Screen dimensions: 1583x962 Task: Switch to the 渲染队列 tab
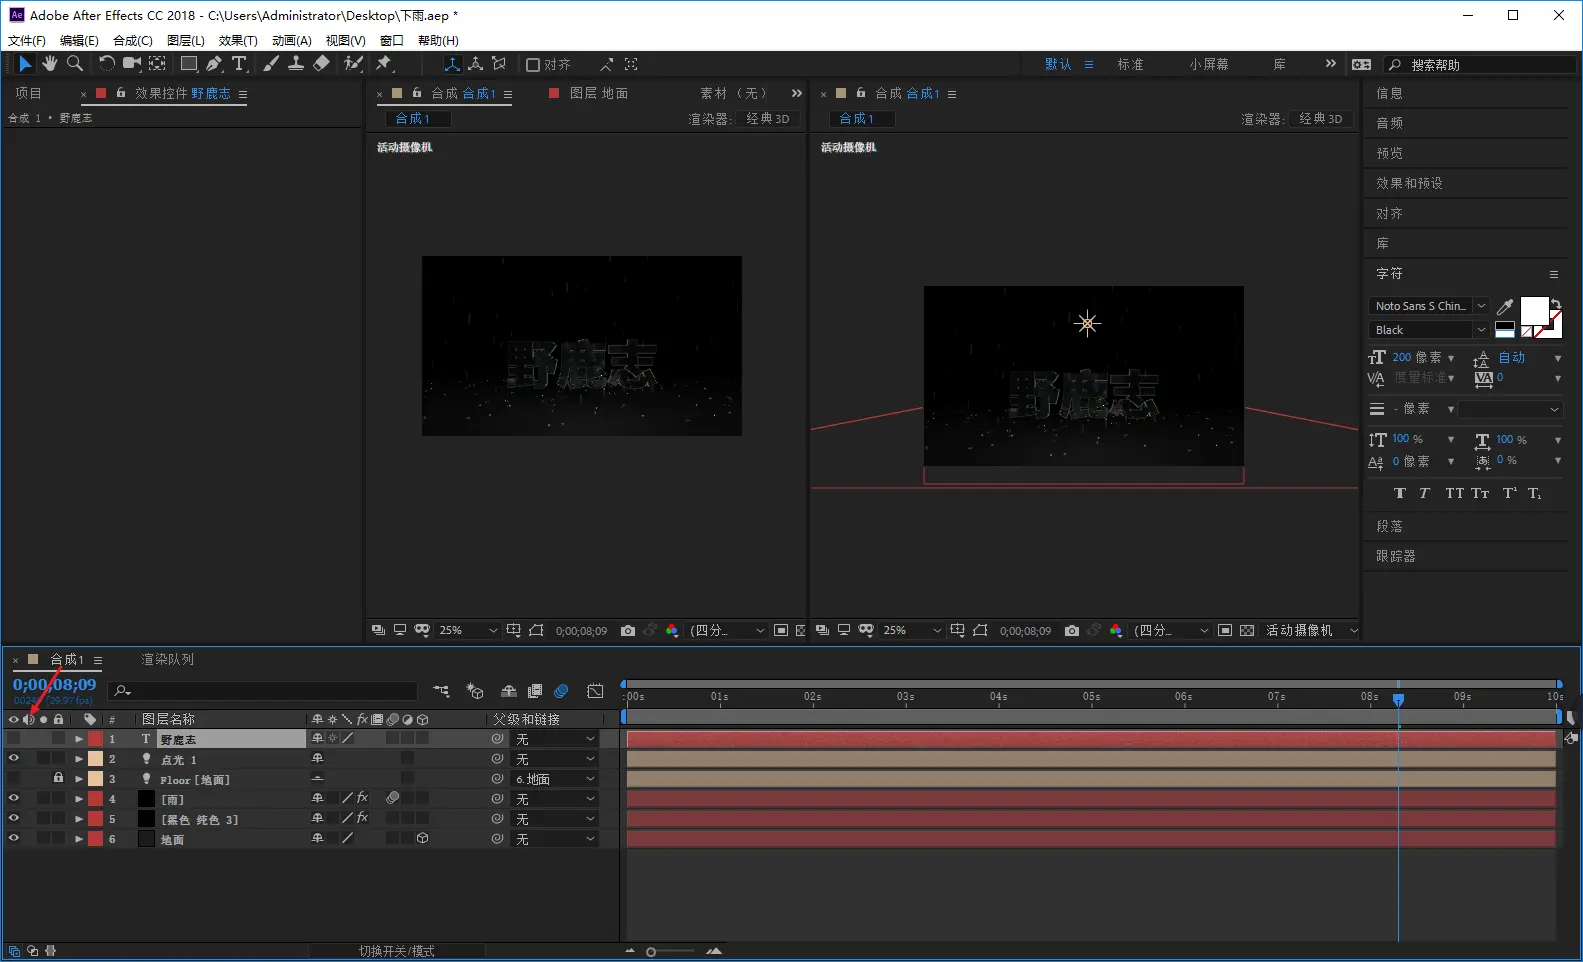point(167,660)
